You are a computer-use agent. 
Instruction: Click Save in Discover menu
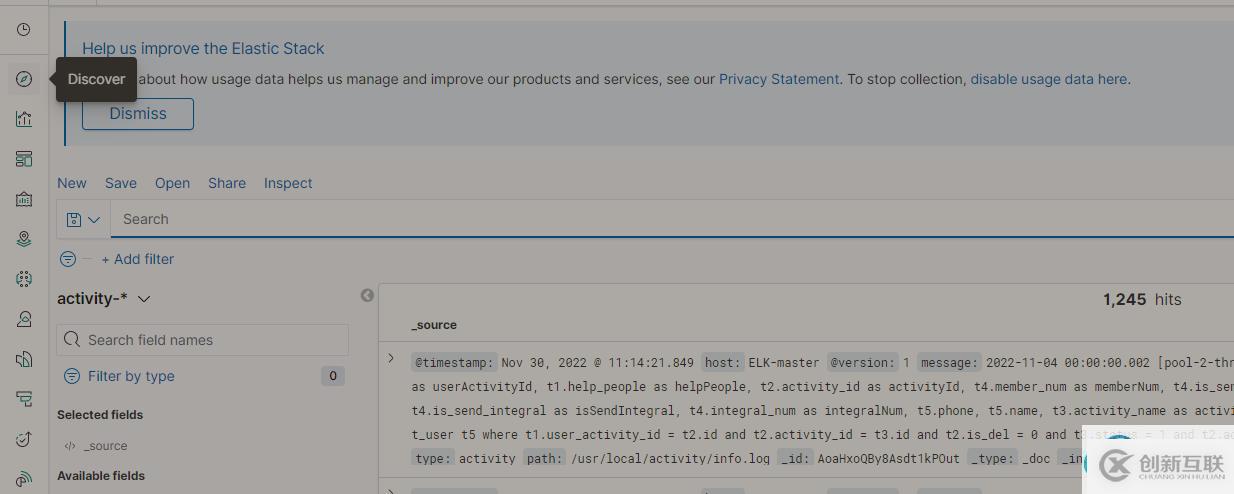click(121, 183)
